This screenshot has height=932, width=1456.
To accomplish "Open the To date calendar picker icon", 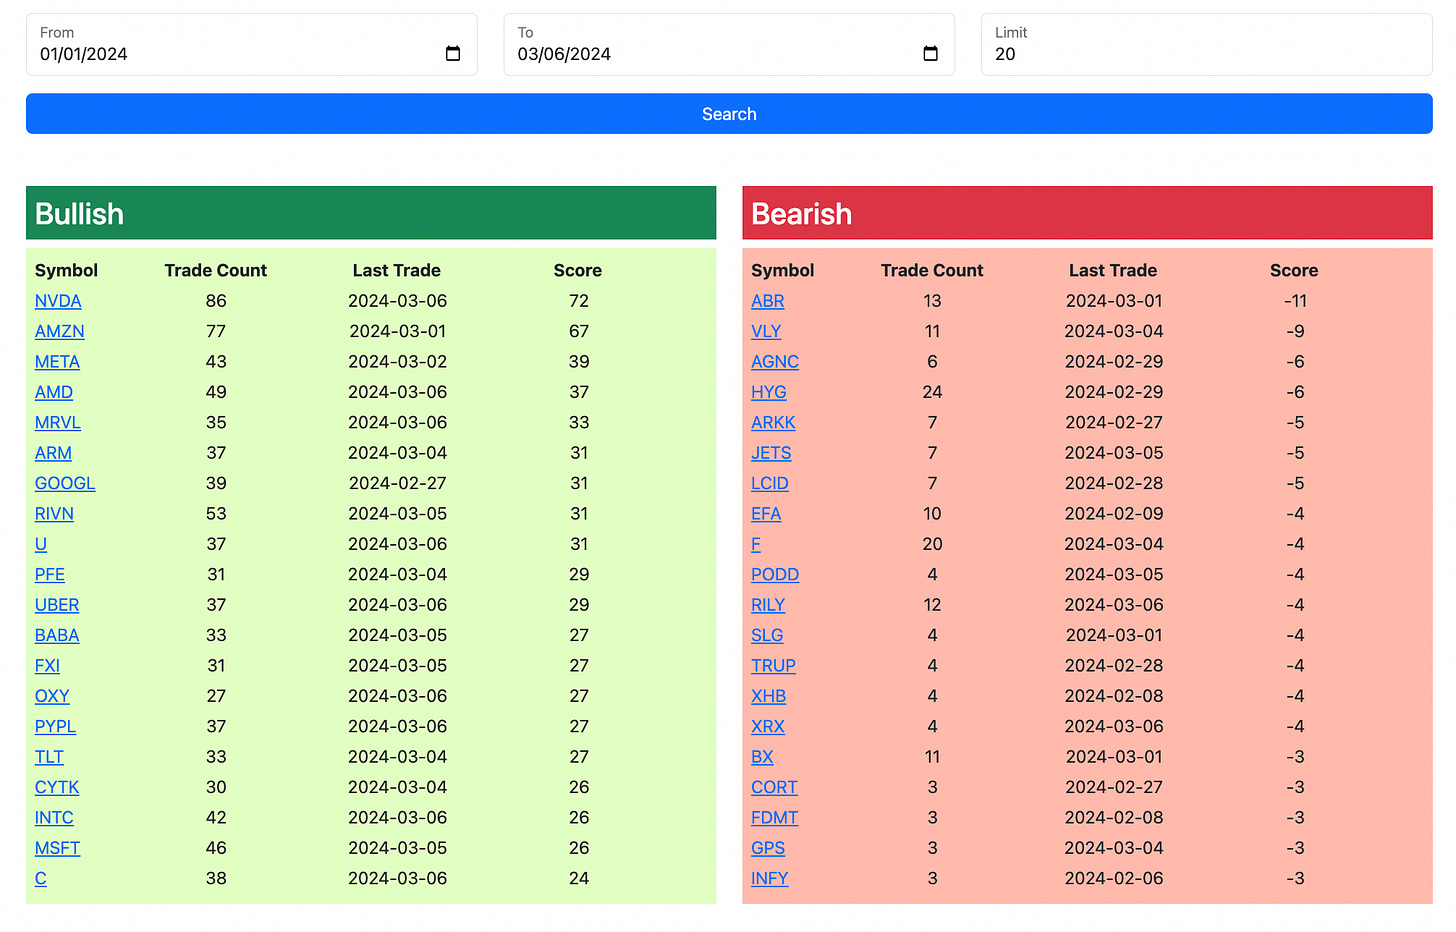I will click(931, 54).
